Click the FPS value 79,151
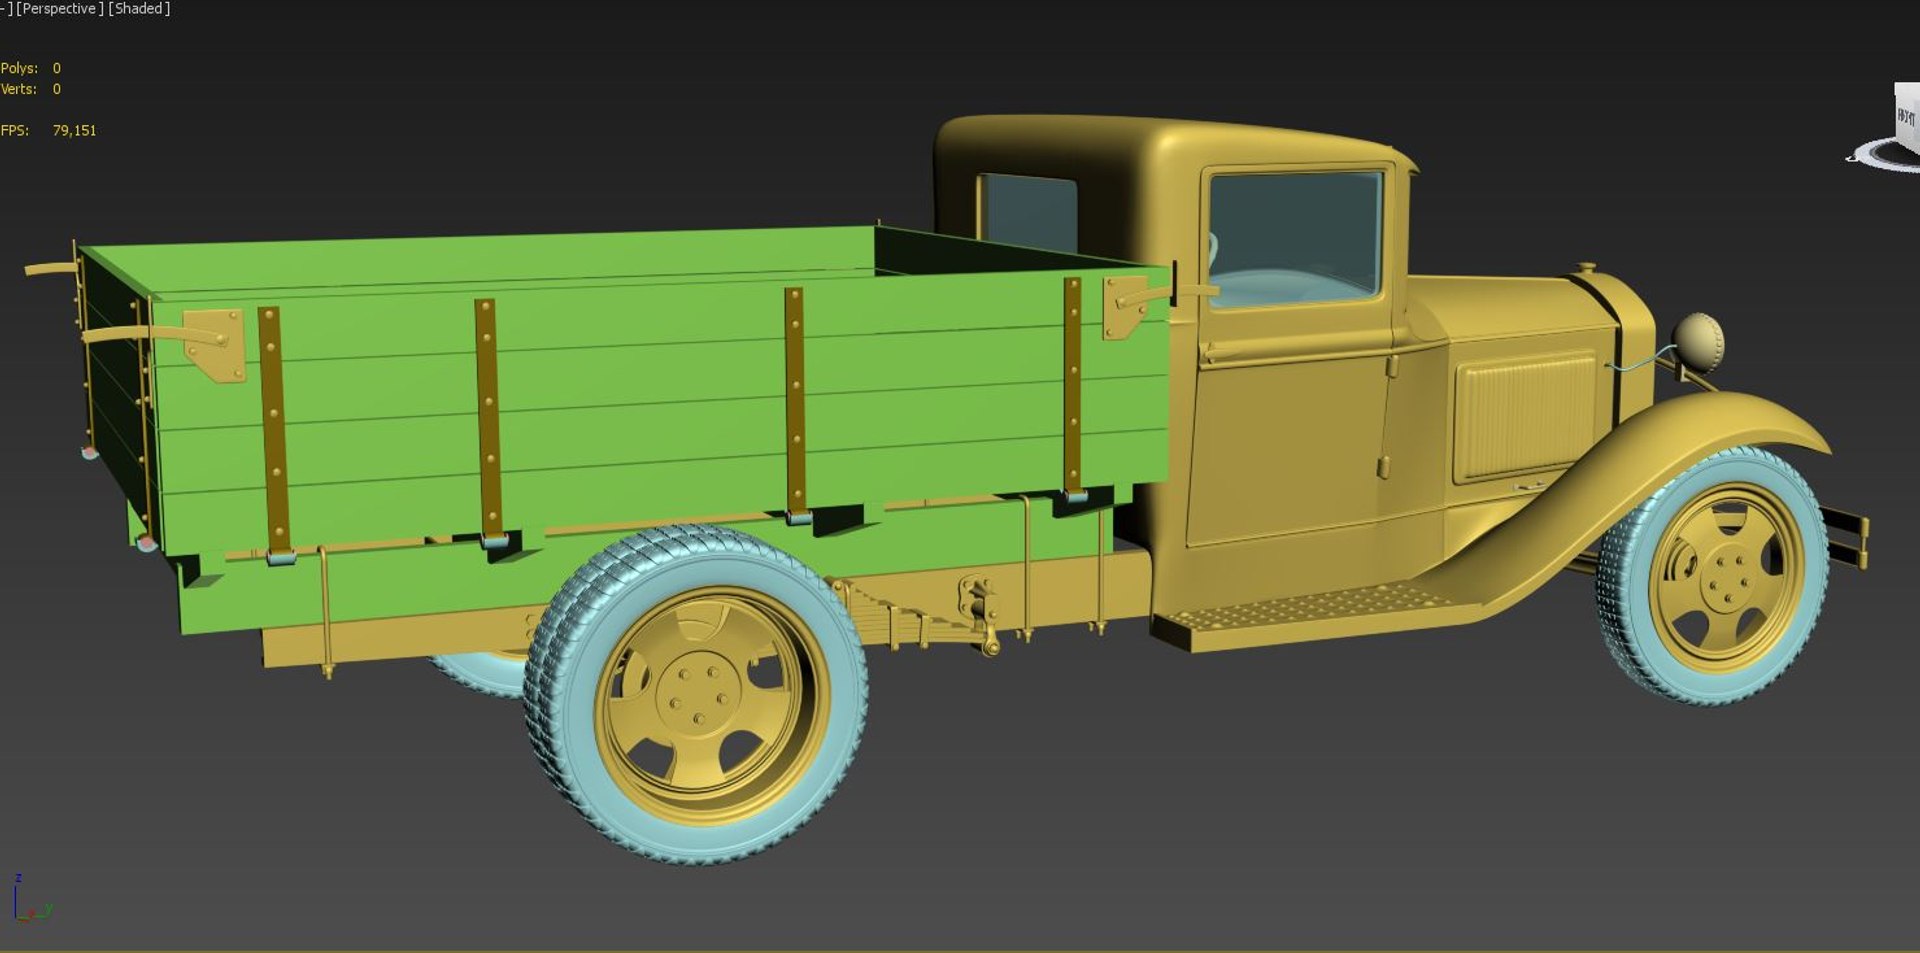This screenshot has height=953, width=1920. 74,130
